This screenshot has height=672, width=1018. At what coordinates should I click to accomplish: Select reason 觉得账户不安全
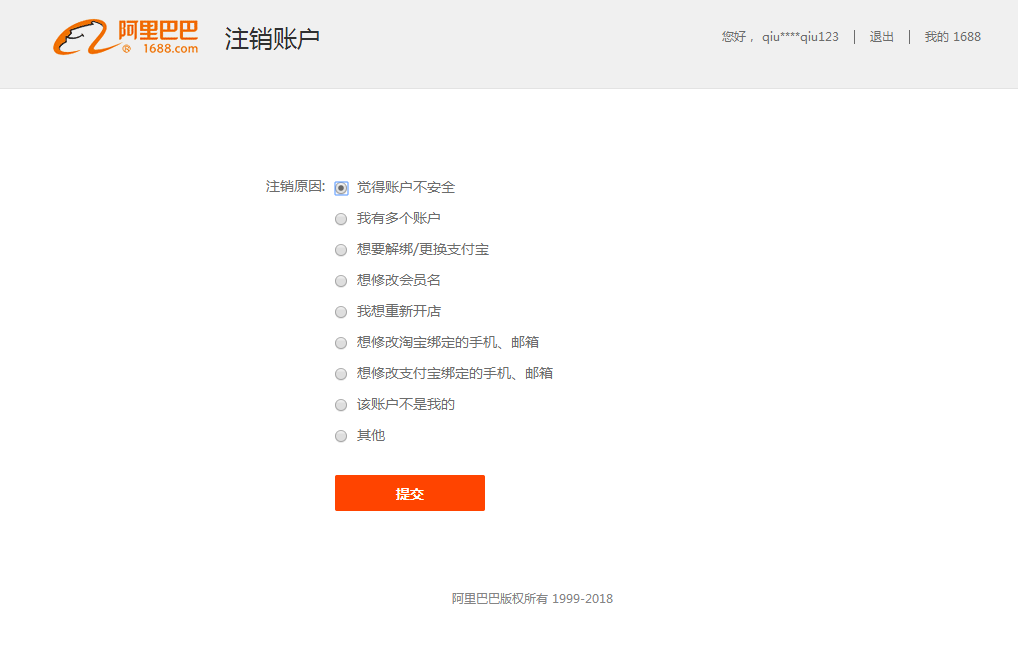(341, 188)
